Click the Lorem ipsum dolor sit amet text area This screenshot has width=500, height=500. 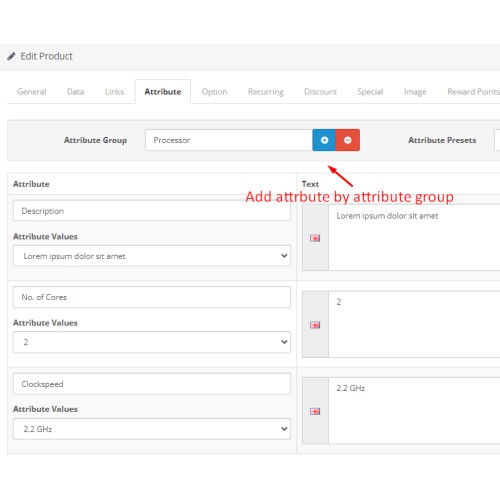414,237
